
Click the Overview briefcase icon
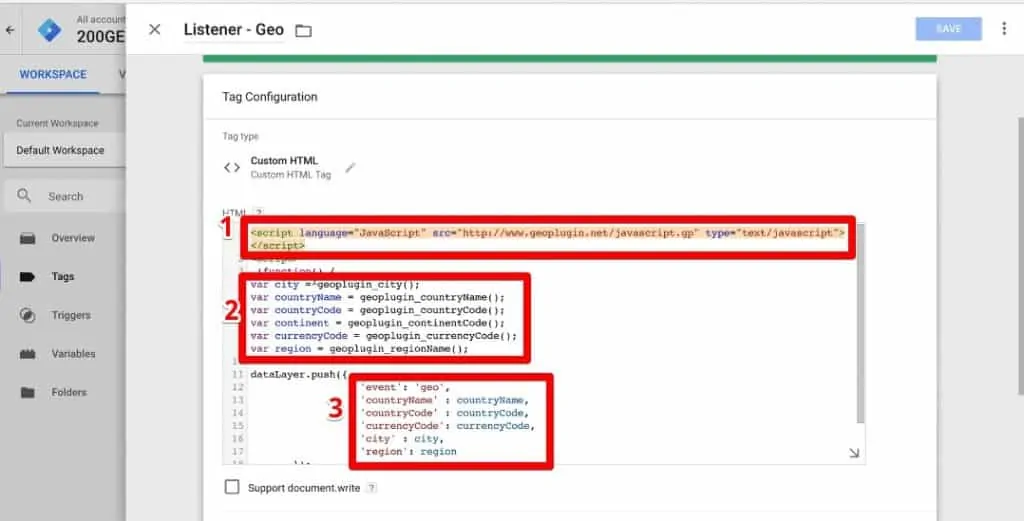[x=27, y=238]
